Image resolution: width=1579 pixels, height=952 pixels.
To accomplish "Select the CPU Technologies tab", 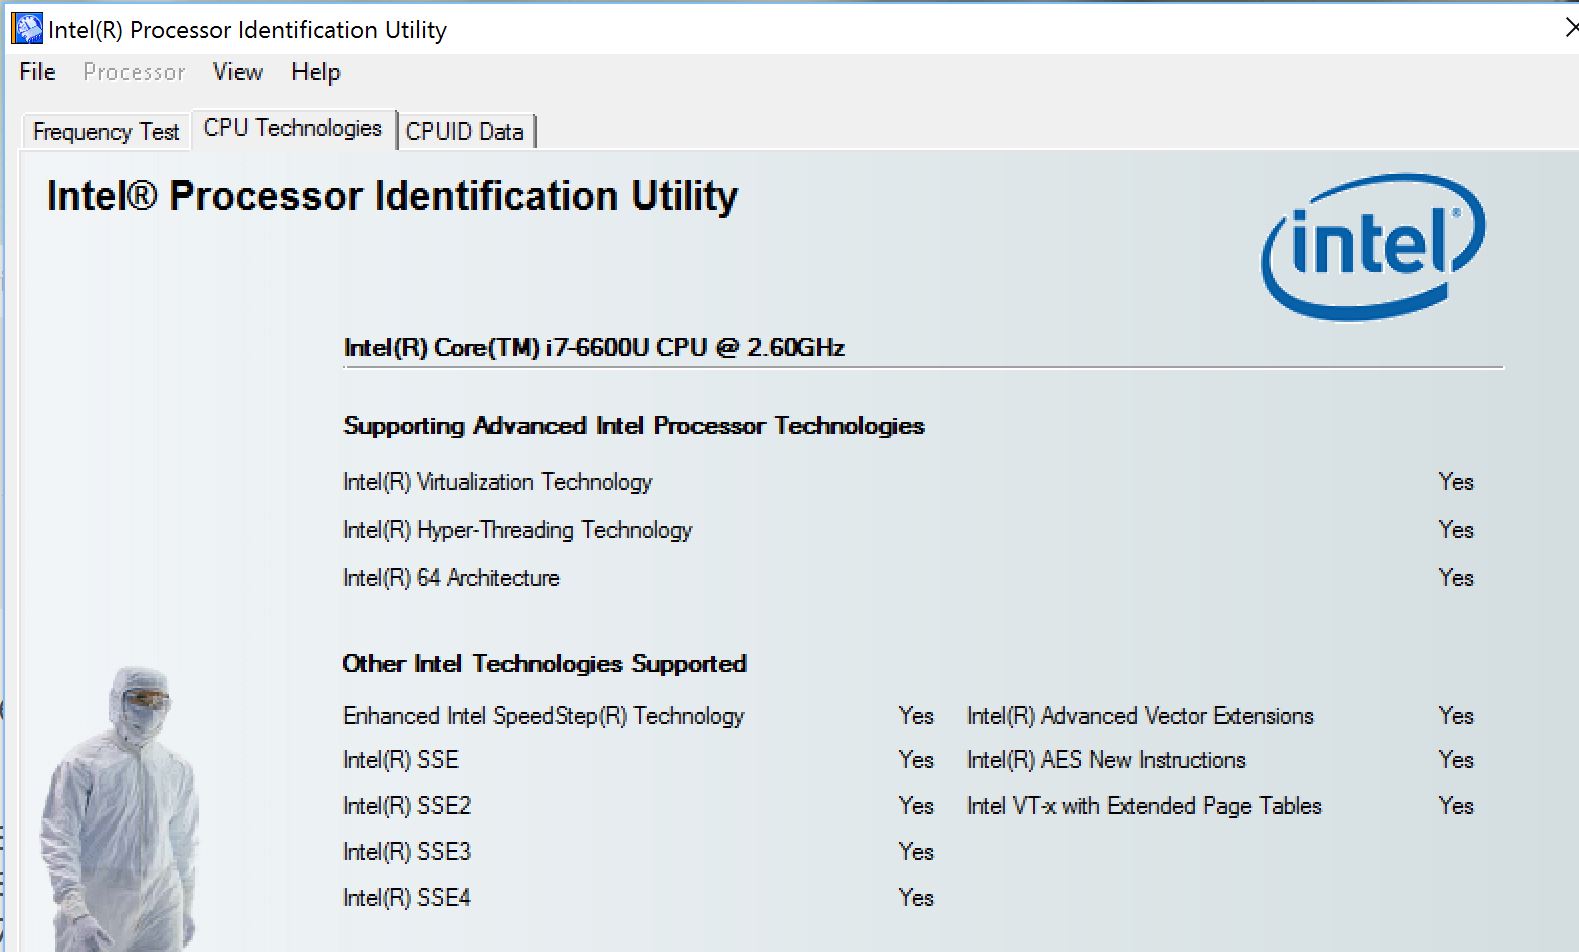I will [293, 128].
